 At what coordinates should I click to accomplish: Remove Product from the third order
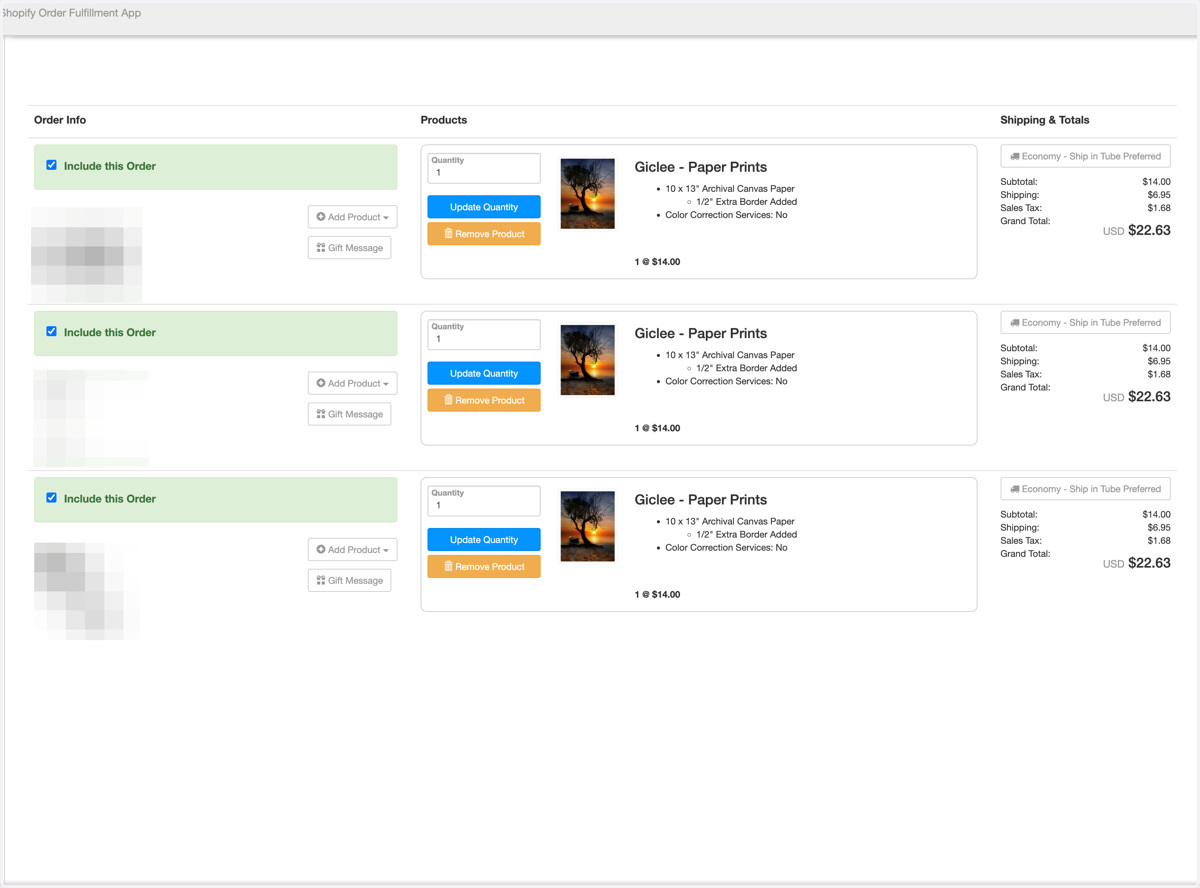click(484, 566)
